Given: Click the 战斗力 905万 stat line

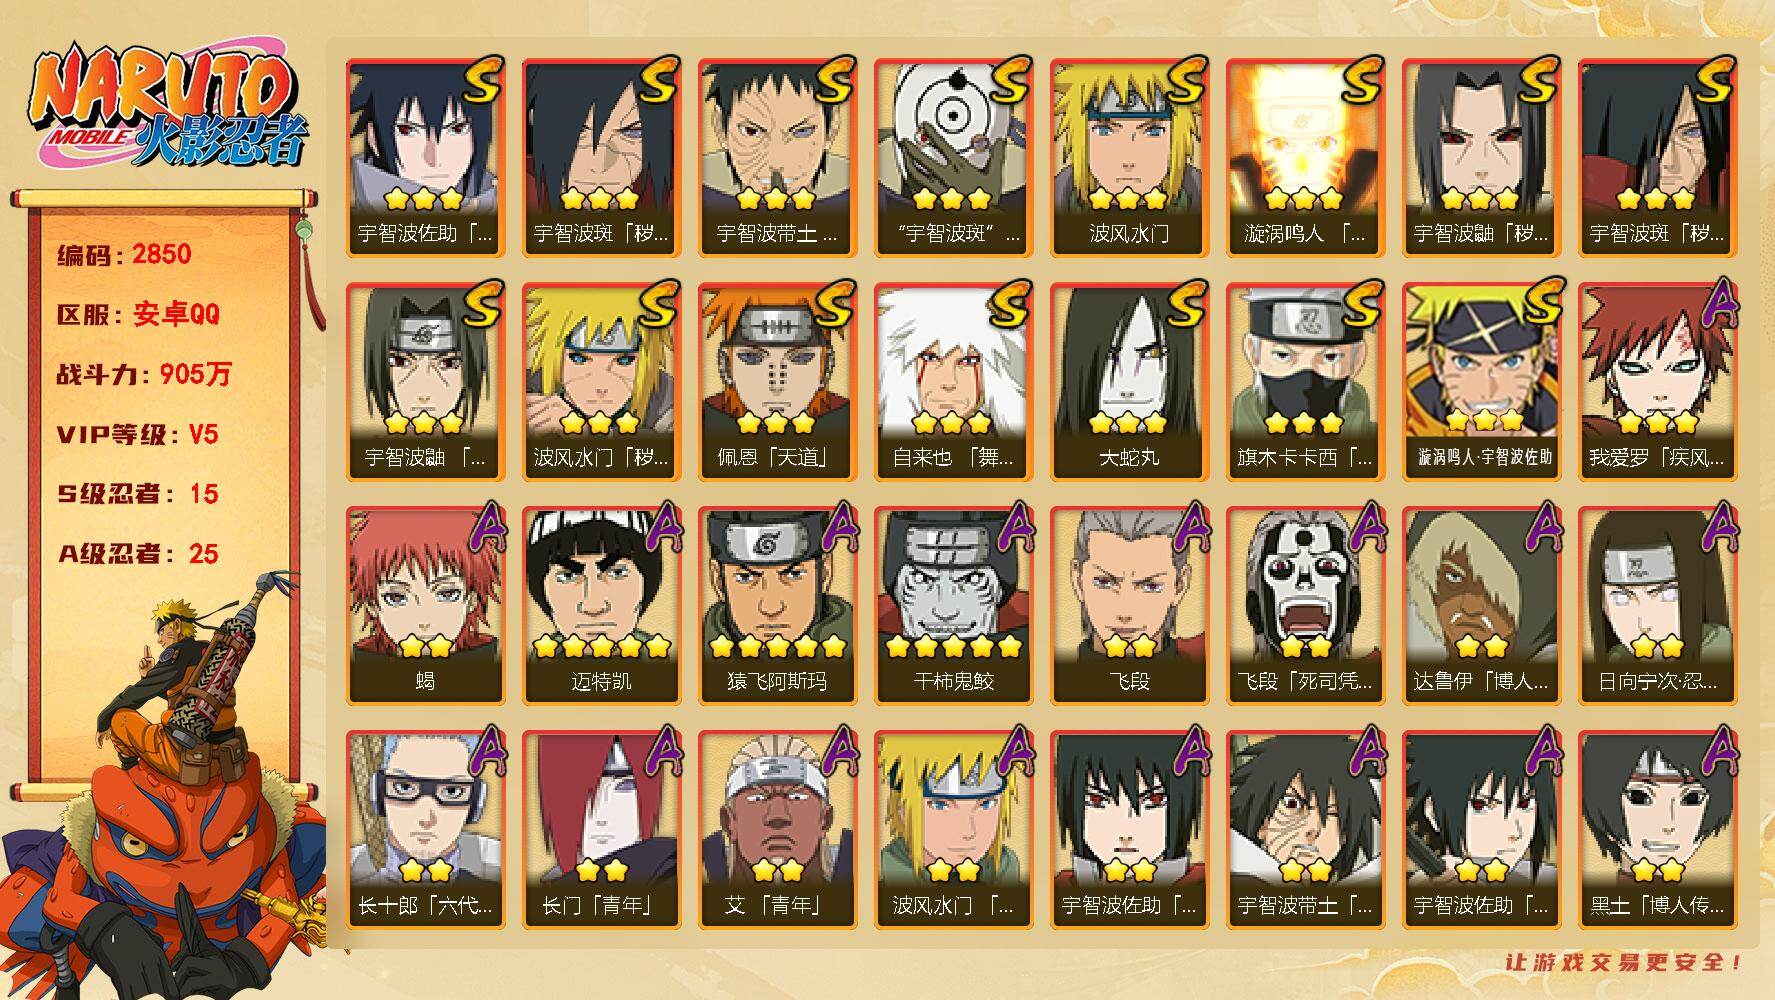Looking at the screenshot, I should [145, 374].
